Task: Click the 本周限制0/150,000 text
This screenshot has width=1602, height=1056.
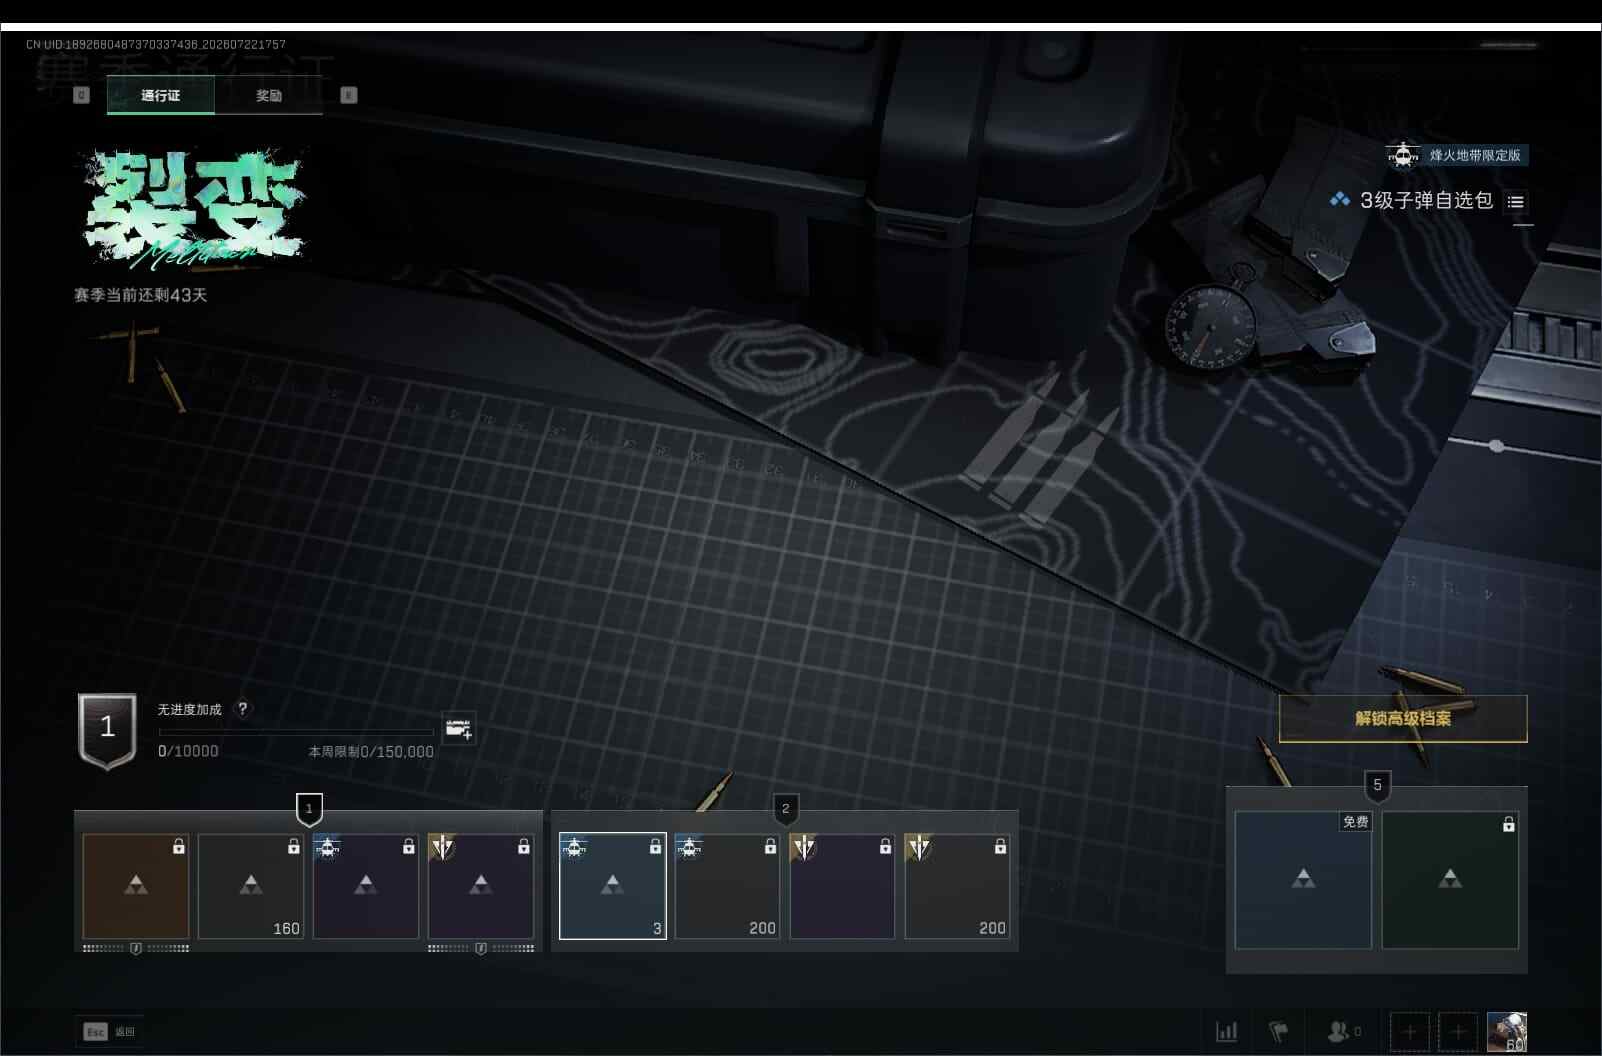Action: (x=371, y=752)
